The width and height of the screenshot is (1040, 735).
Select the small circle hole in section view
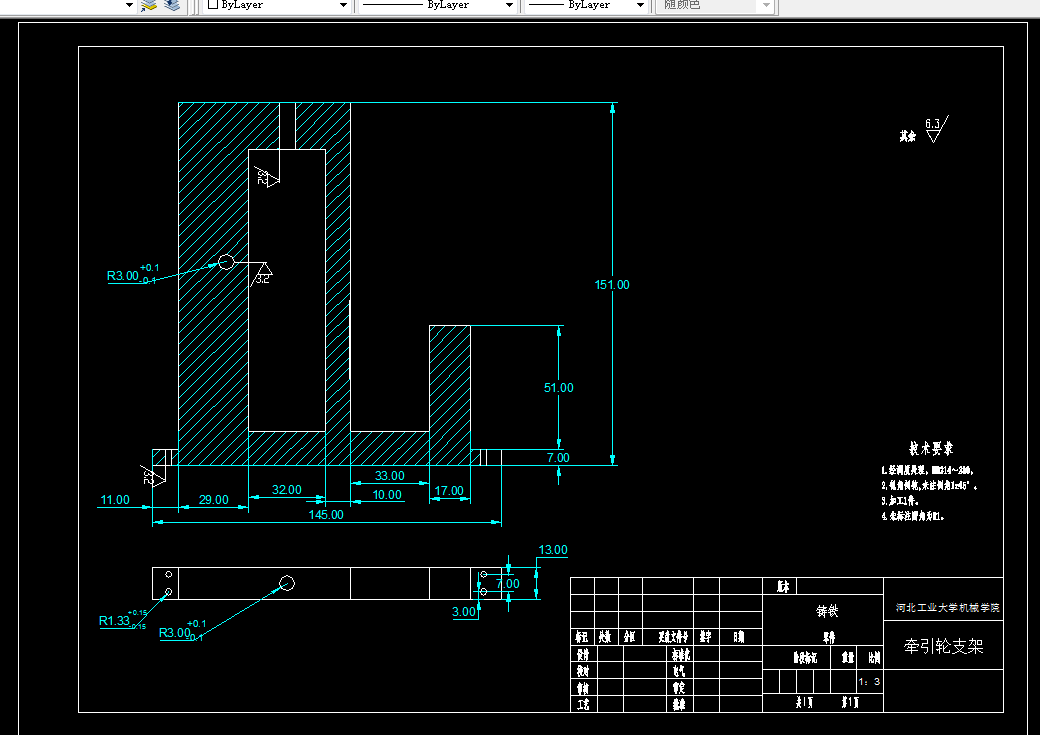[226, 262]
